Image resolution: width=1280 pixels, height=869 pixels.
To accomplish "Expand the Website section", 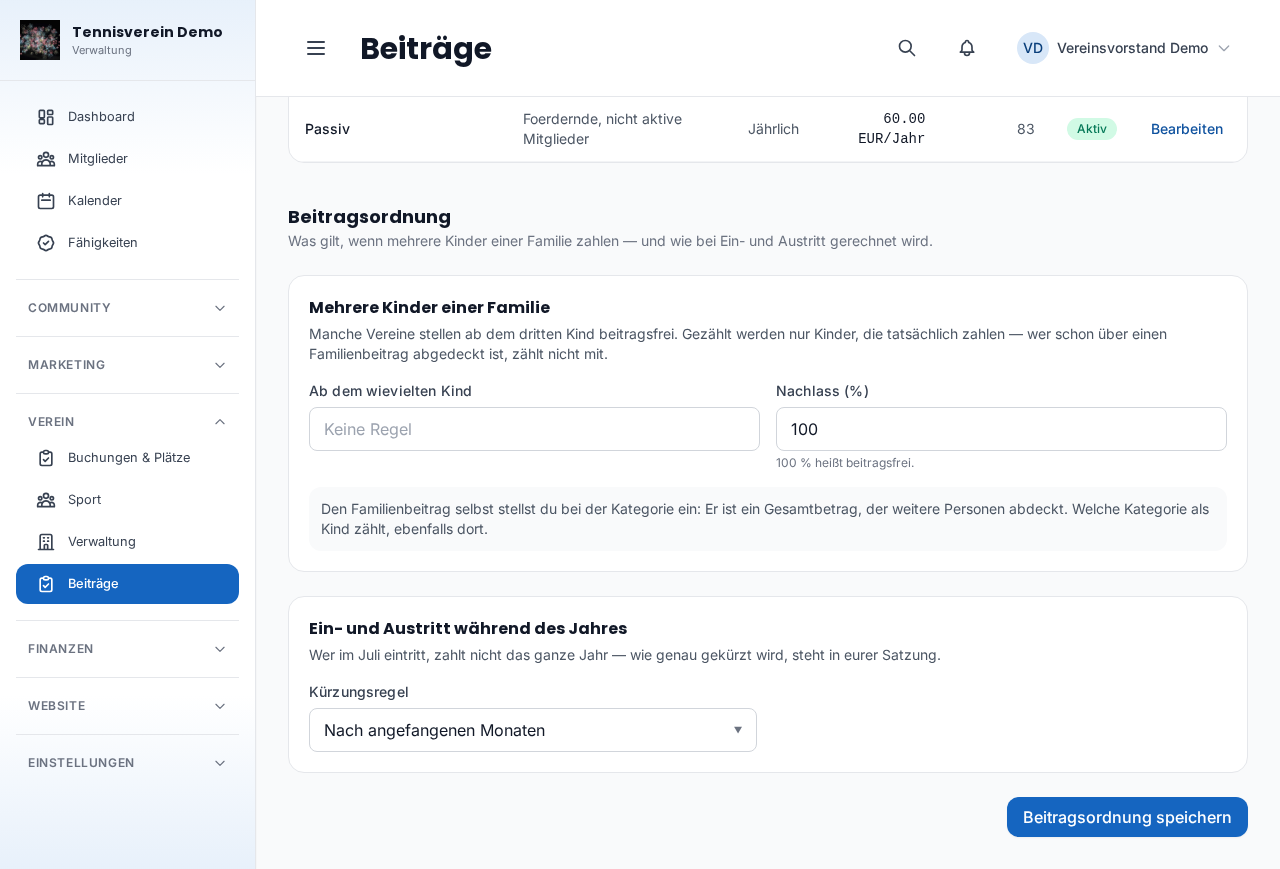I will pyautogui.click(x=127, y=706).
